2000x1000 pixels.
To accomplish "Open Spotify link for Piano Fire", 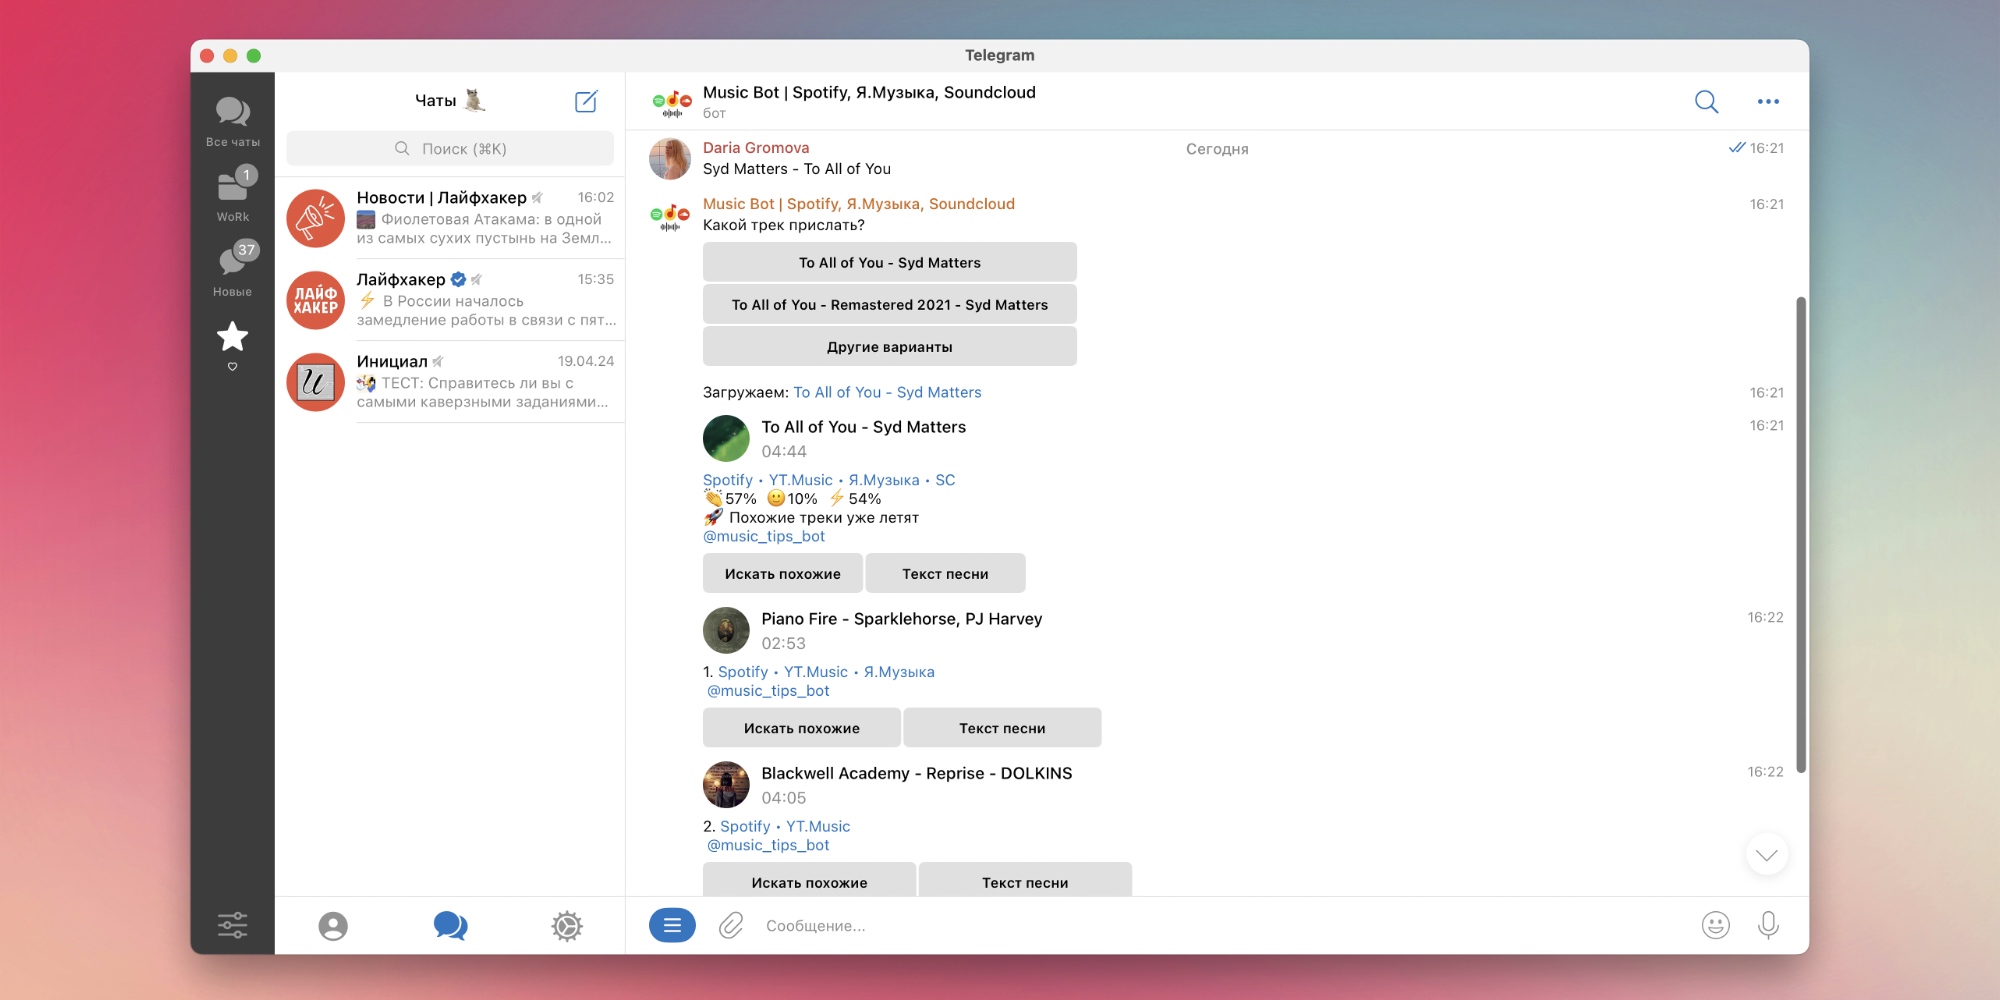I will click(x=743, y=672).
